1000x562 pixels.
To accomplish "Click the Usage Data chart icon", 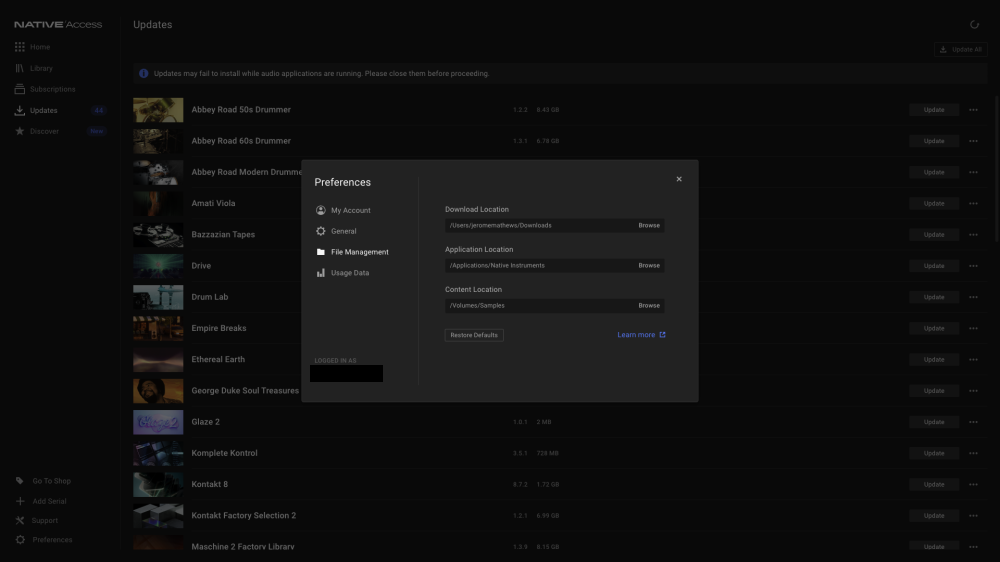I will click(x=321, y=272).
